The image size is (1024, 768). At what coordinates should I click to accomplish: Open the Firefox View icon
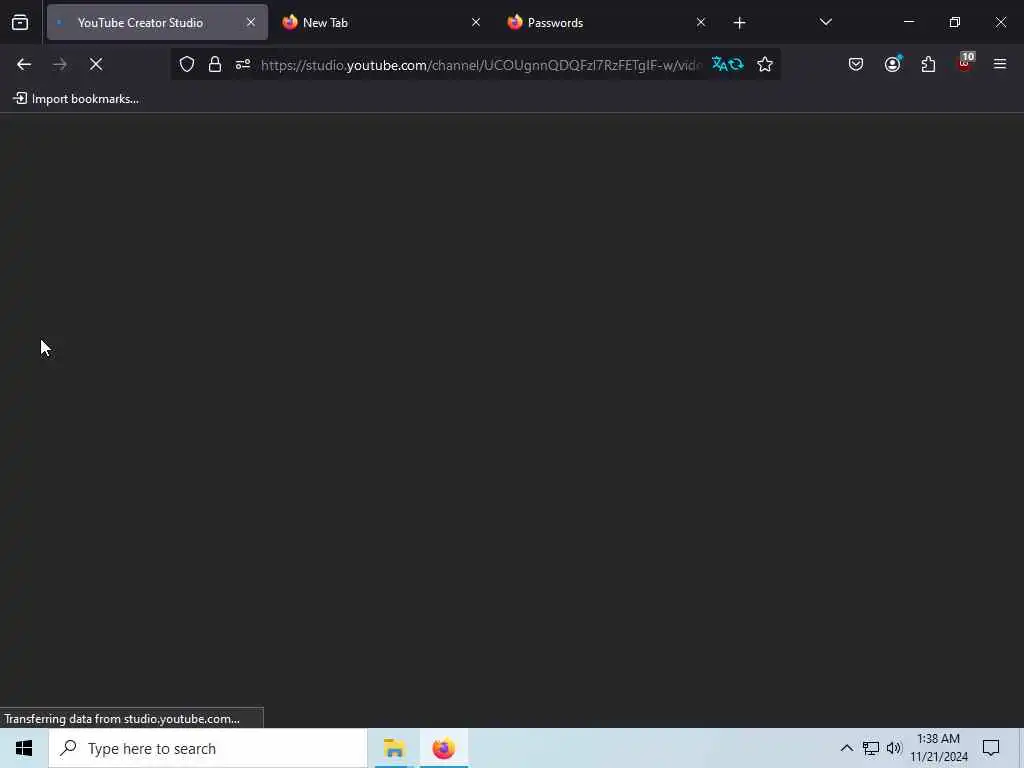tap(20, 23)
